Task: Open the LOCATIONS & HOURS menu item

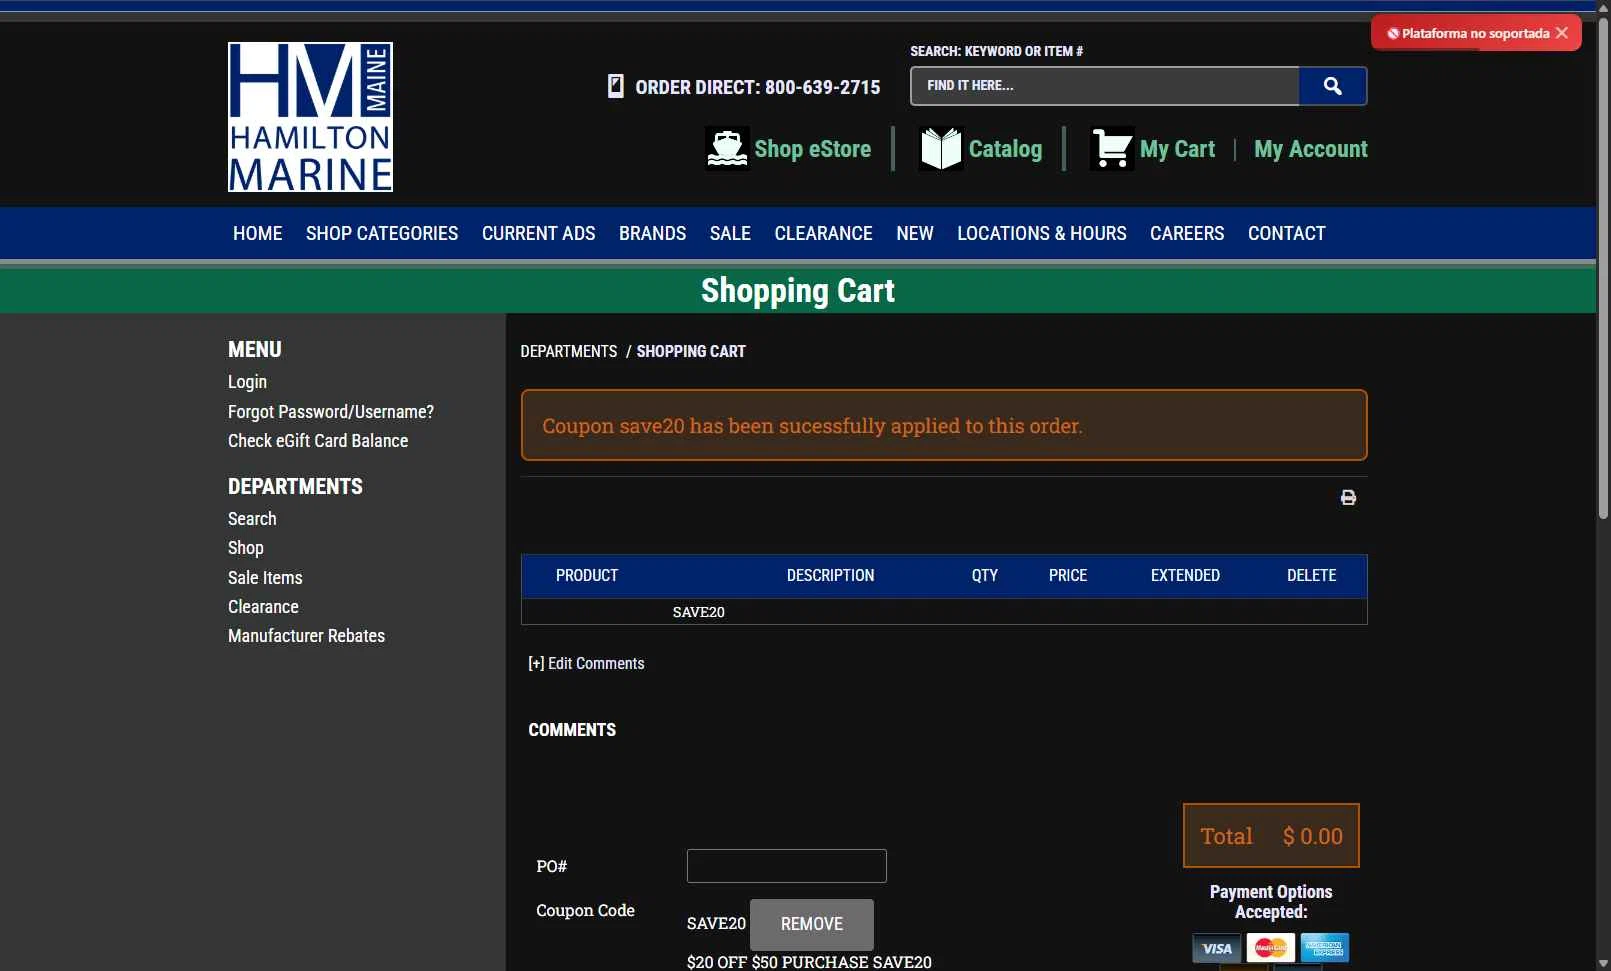Action: (1041, 233)
